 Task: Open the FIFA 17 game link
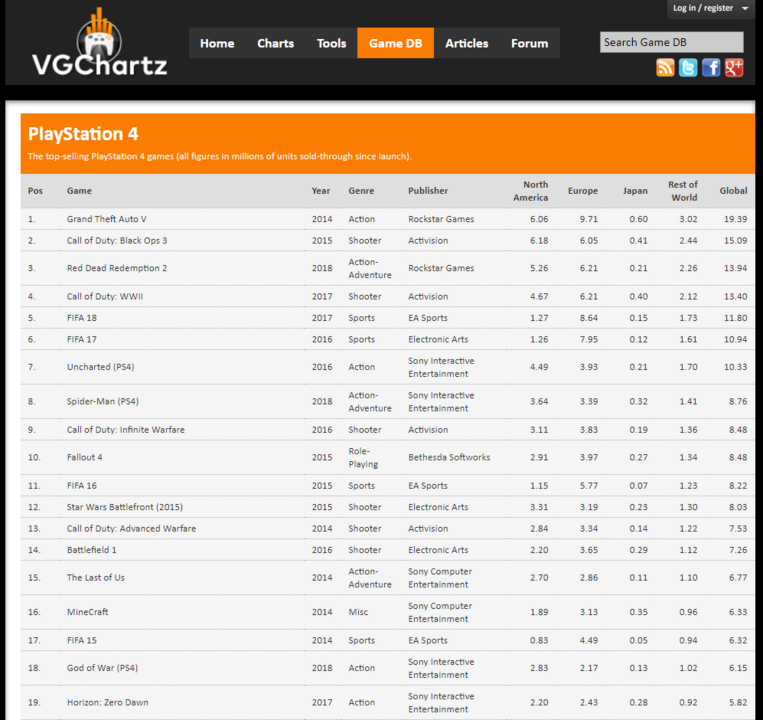point(82,339)
